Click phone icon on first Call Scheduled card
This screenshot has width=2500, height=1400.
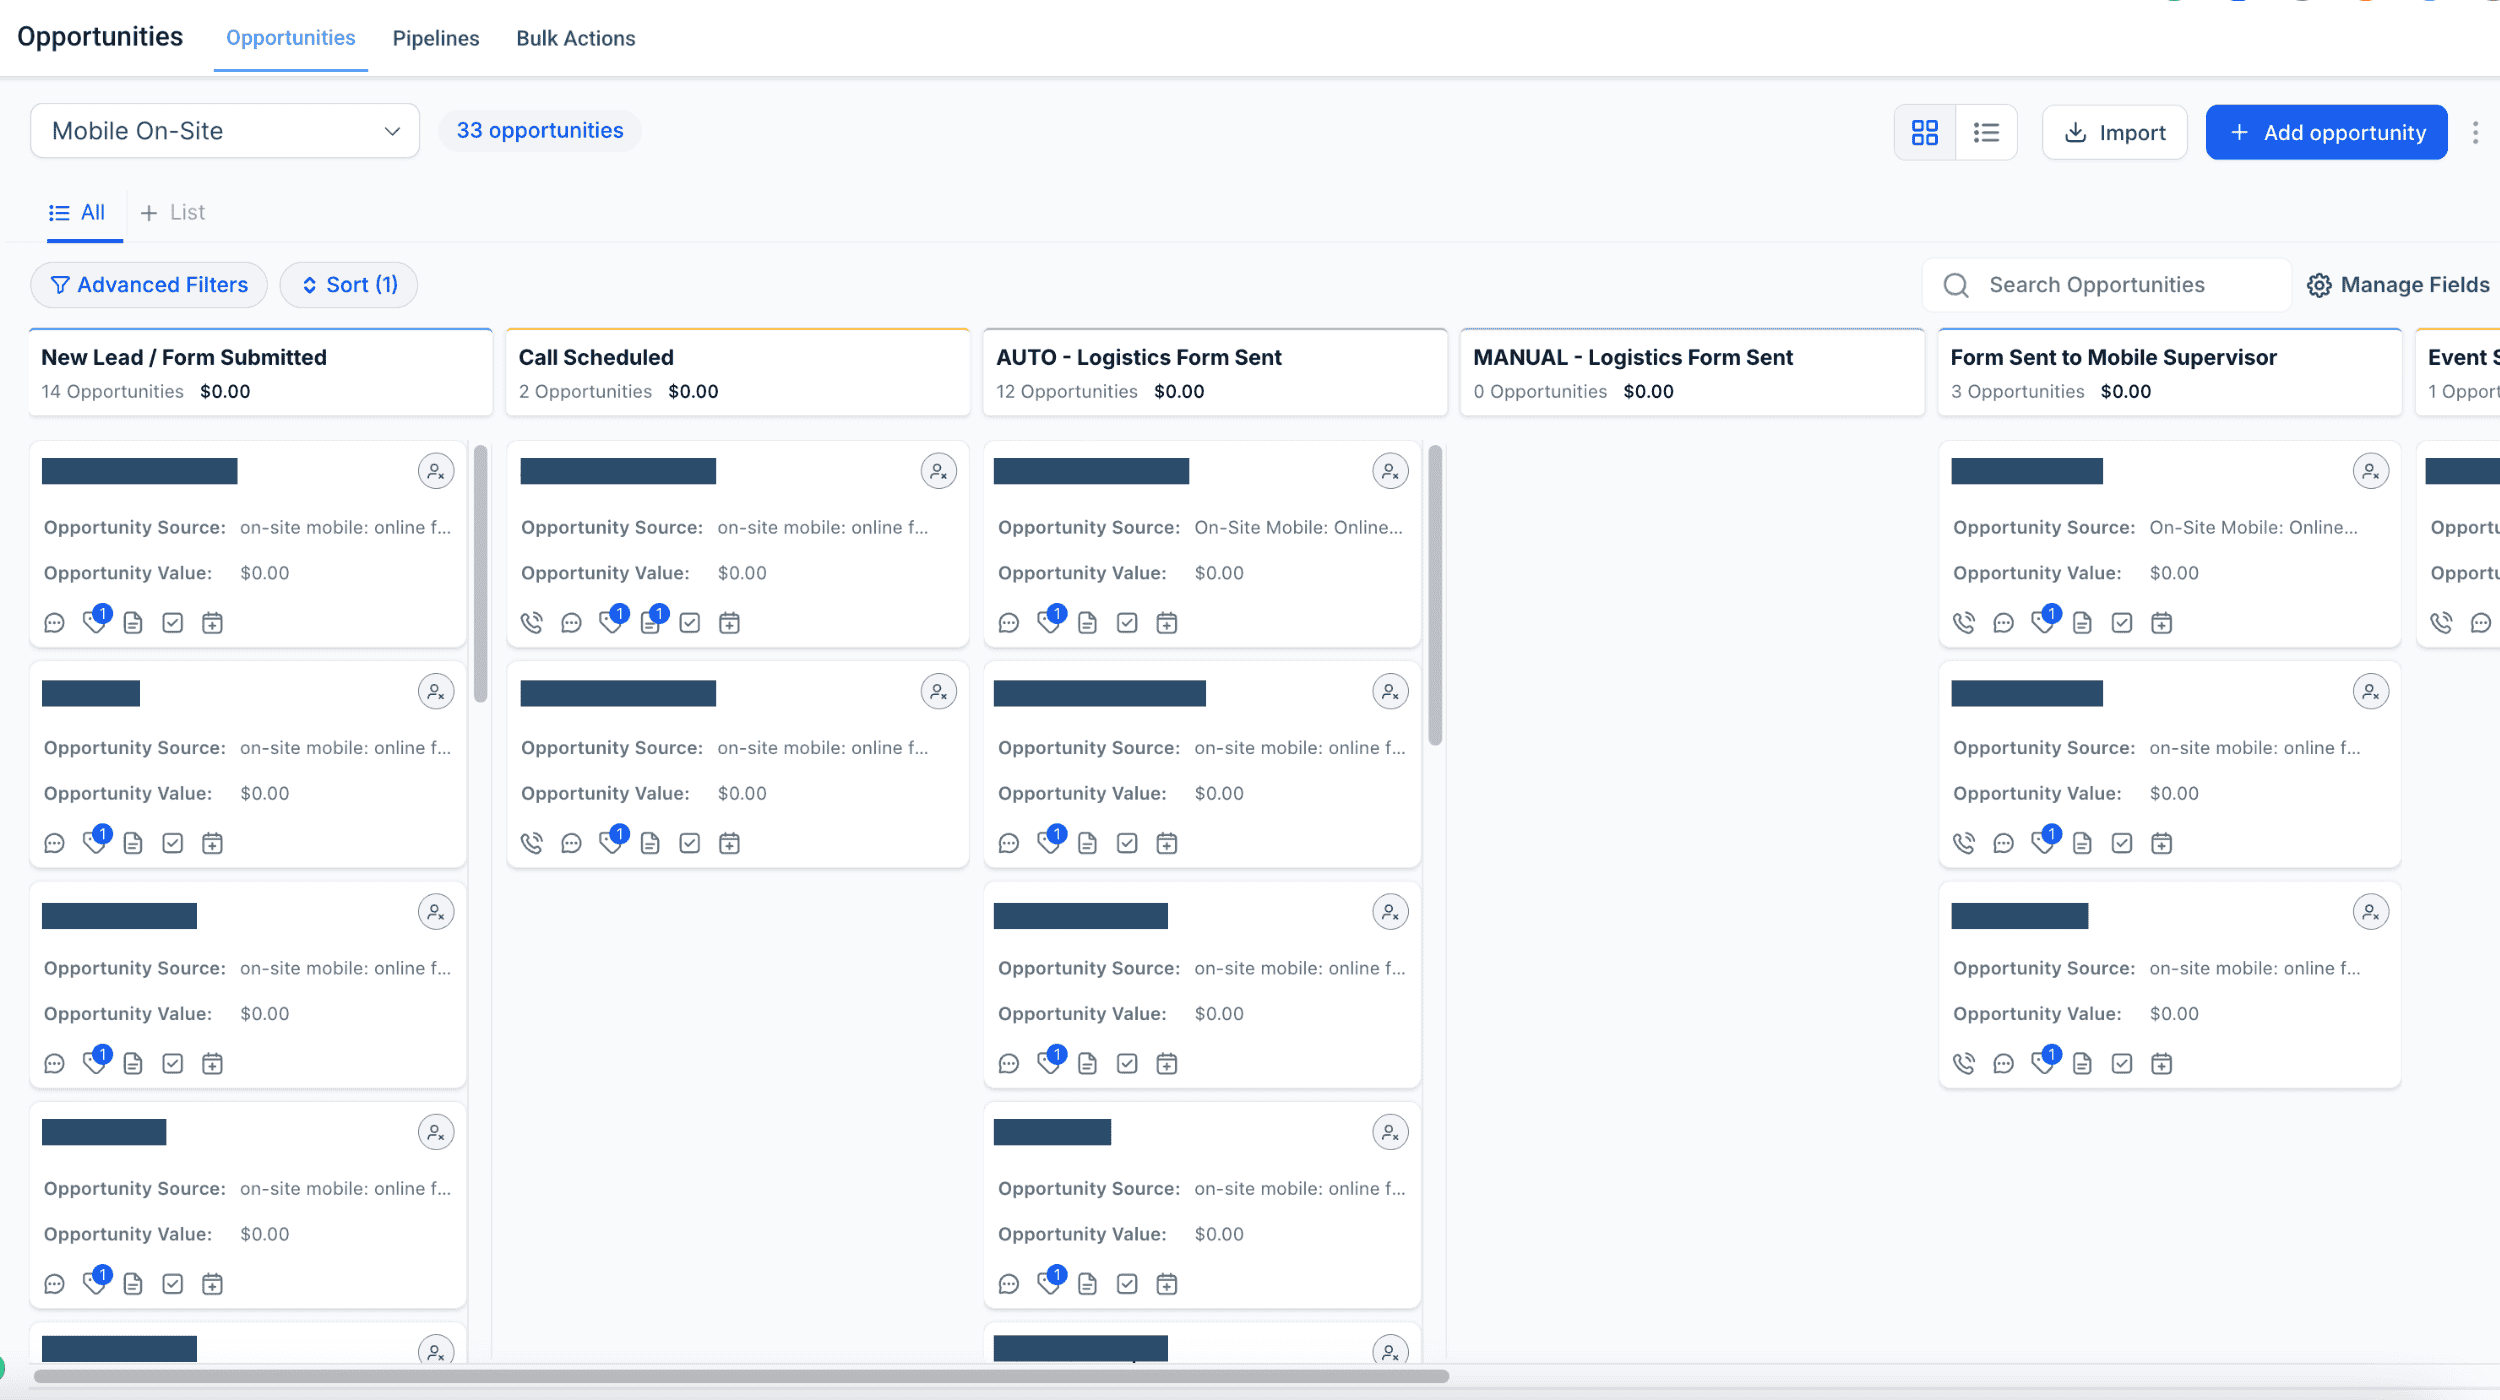532,623
